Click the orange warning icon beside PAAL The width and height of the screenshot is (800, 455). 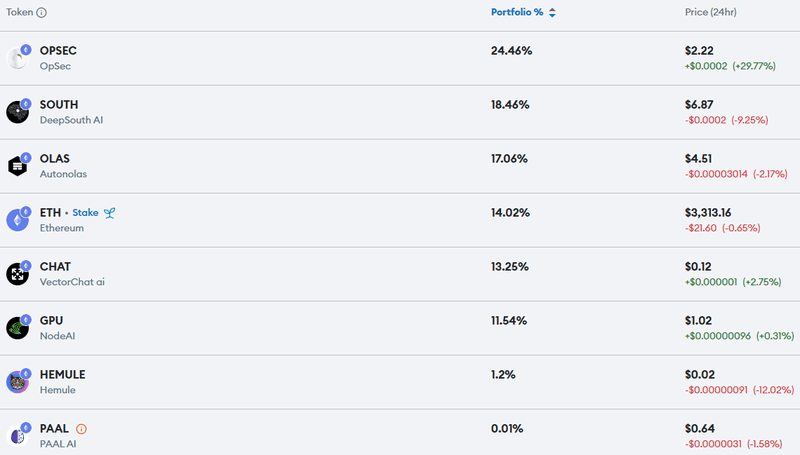(x=81, y=429)
